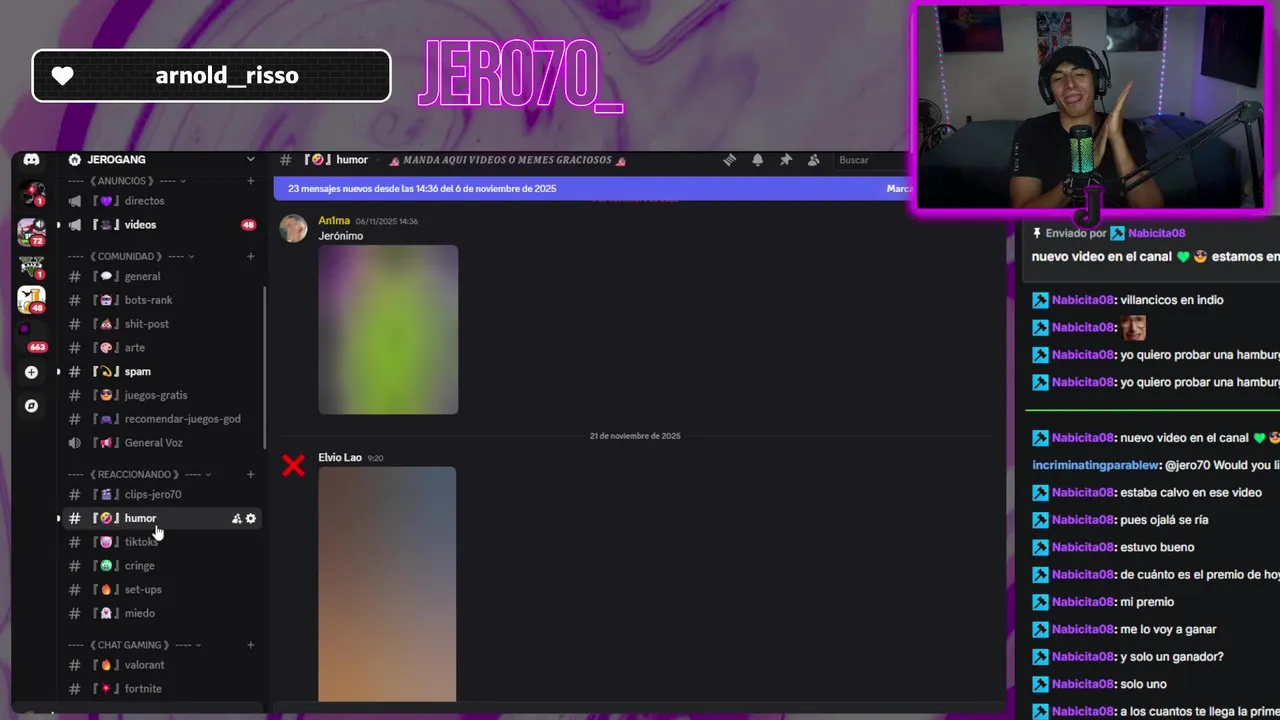Click the 'Jerónimo' message text
Viewport: 1280px width, 720px height.
341,236
